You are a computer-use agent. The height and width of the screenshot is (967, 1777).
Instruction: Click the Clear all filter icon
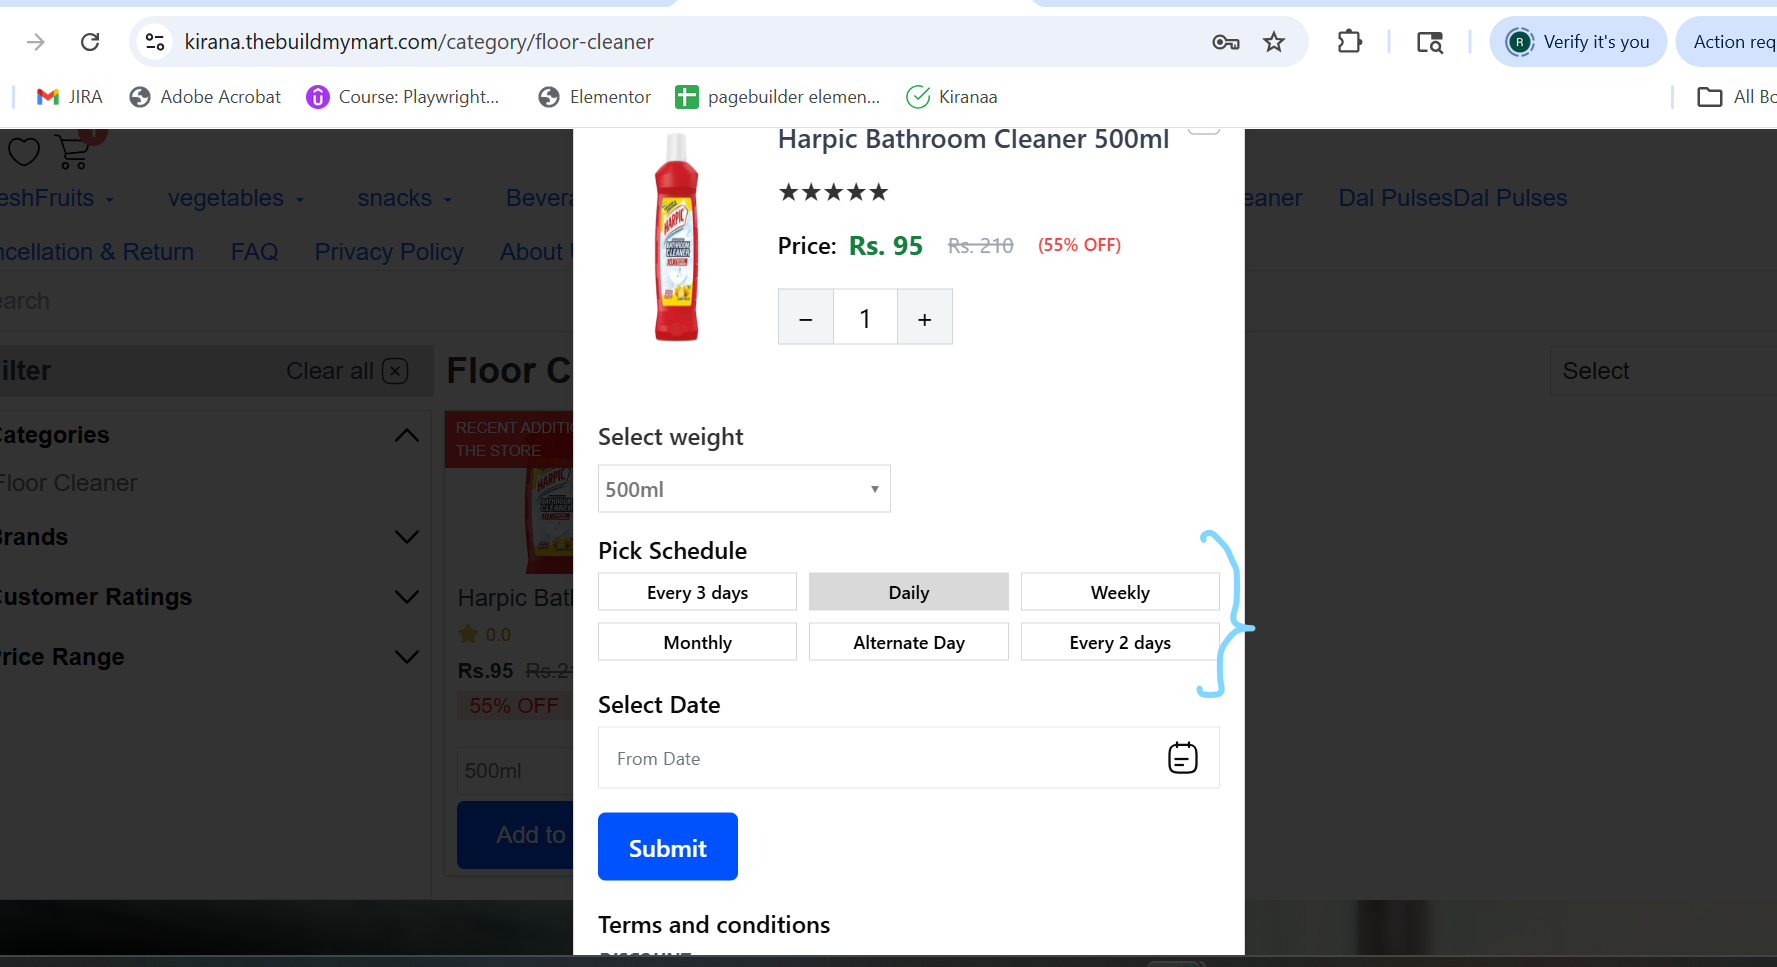coord(396,371)
